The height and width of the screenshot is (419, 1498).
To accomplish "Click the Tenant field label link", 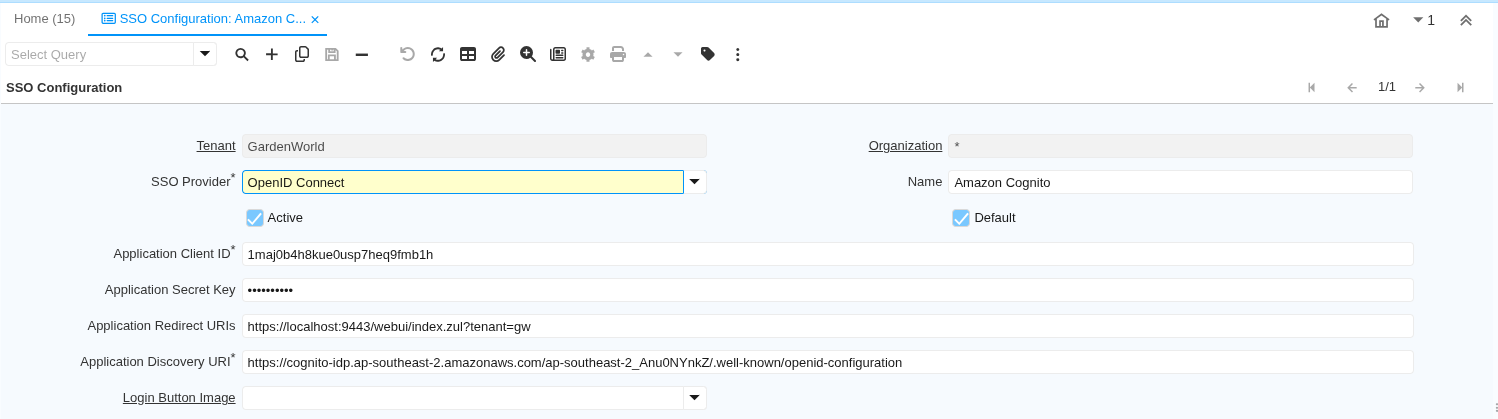I will point(215,146).
